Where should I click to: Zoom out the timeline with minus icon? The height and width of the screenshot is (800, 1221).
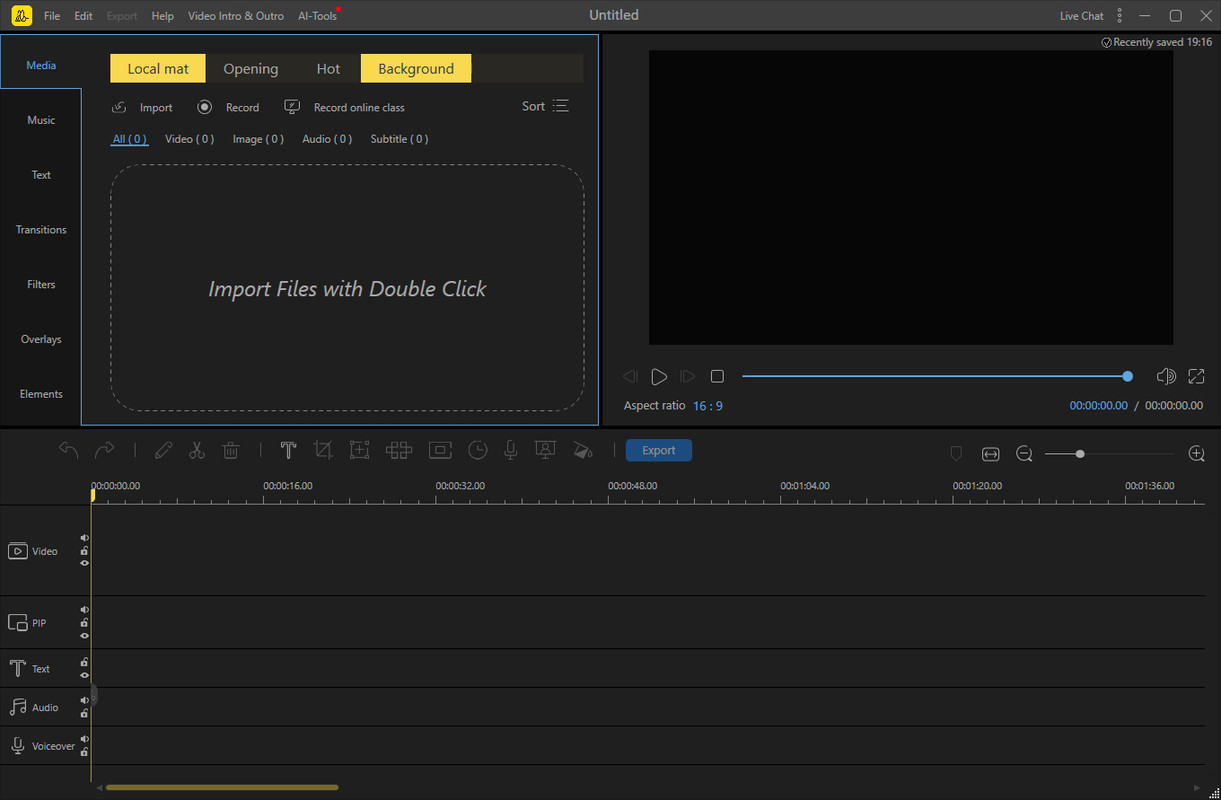click(x=1024, y=454)
